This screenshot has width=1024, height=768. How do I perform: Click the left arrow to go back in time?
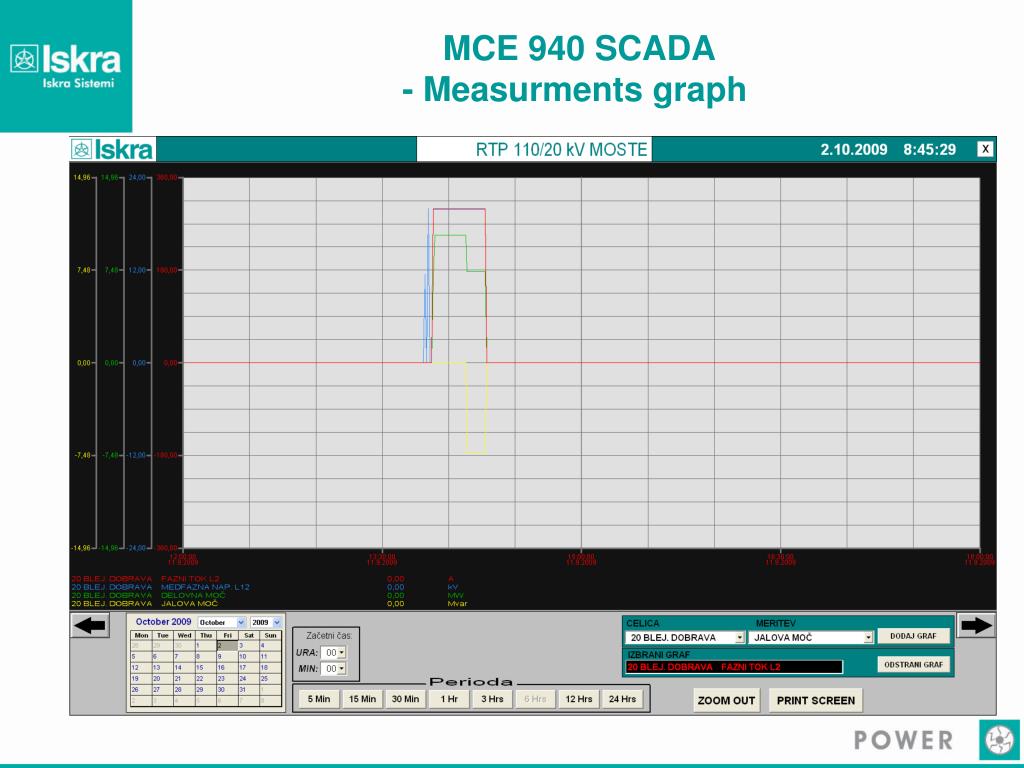click(90, 626)
